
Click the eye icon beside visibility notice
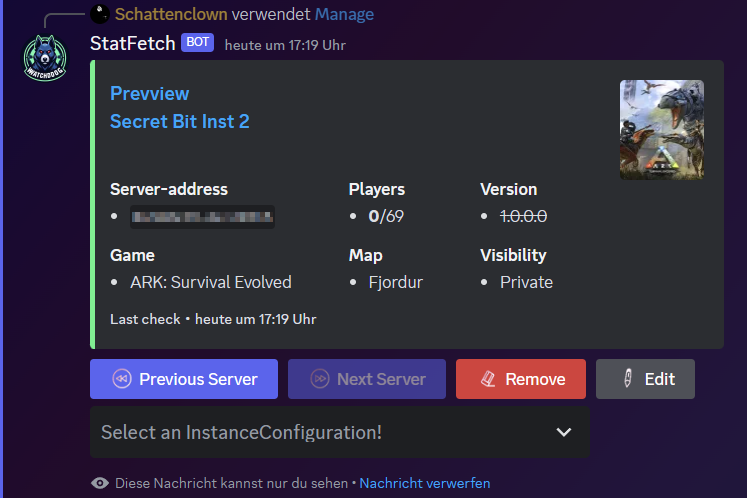pyautogui.click(x=100, y=483)
